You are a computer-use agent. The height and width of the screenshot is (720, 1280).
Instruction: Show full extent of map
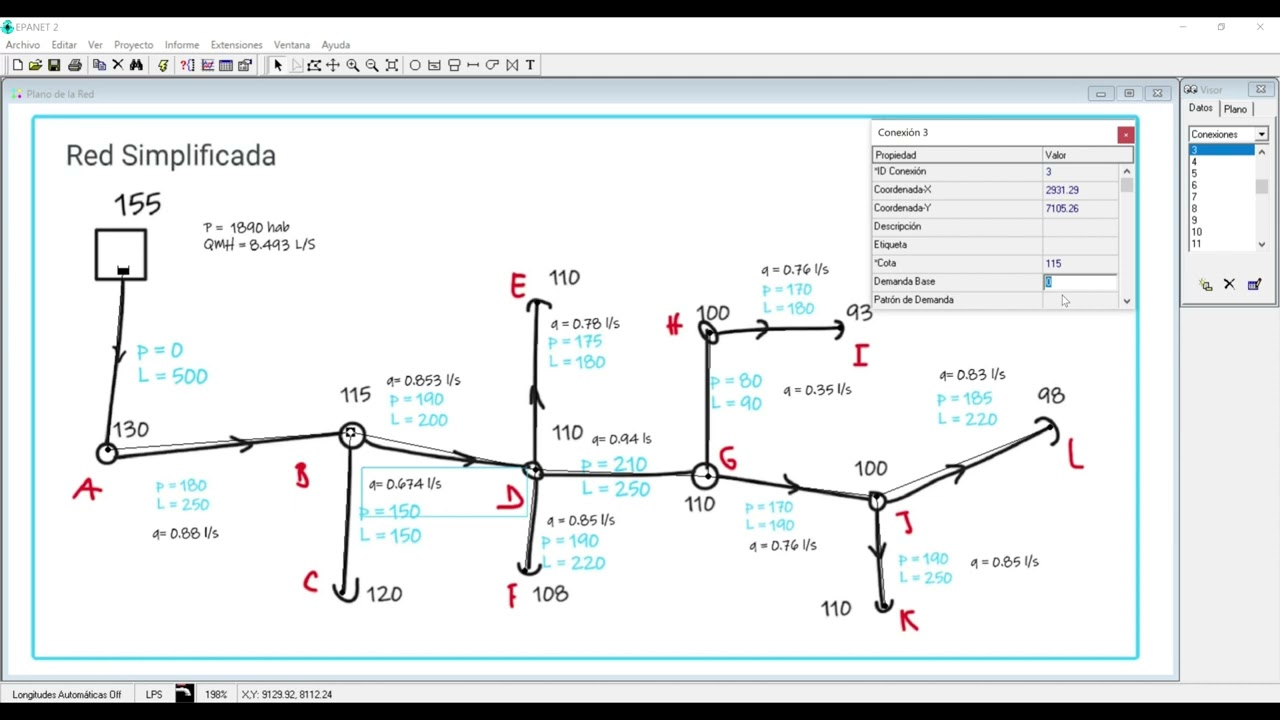coord(391,65)
